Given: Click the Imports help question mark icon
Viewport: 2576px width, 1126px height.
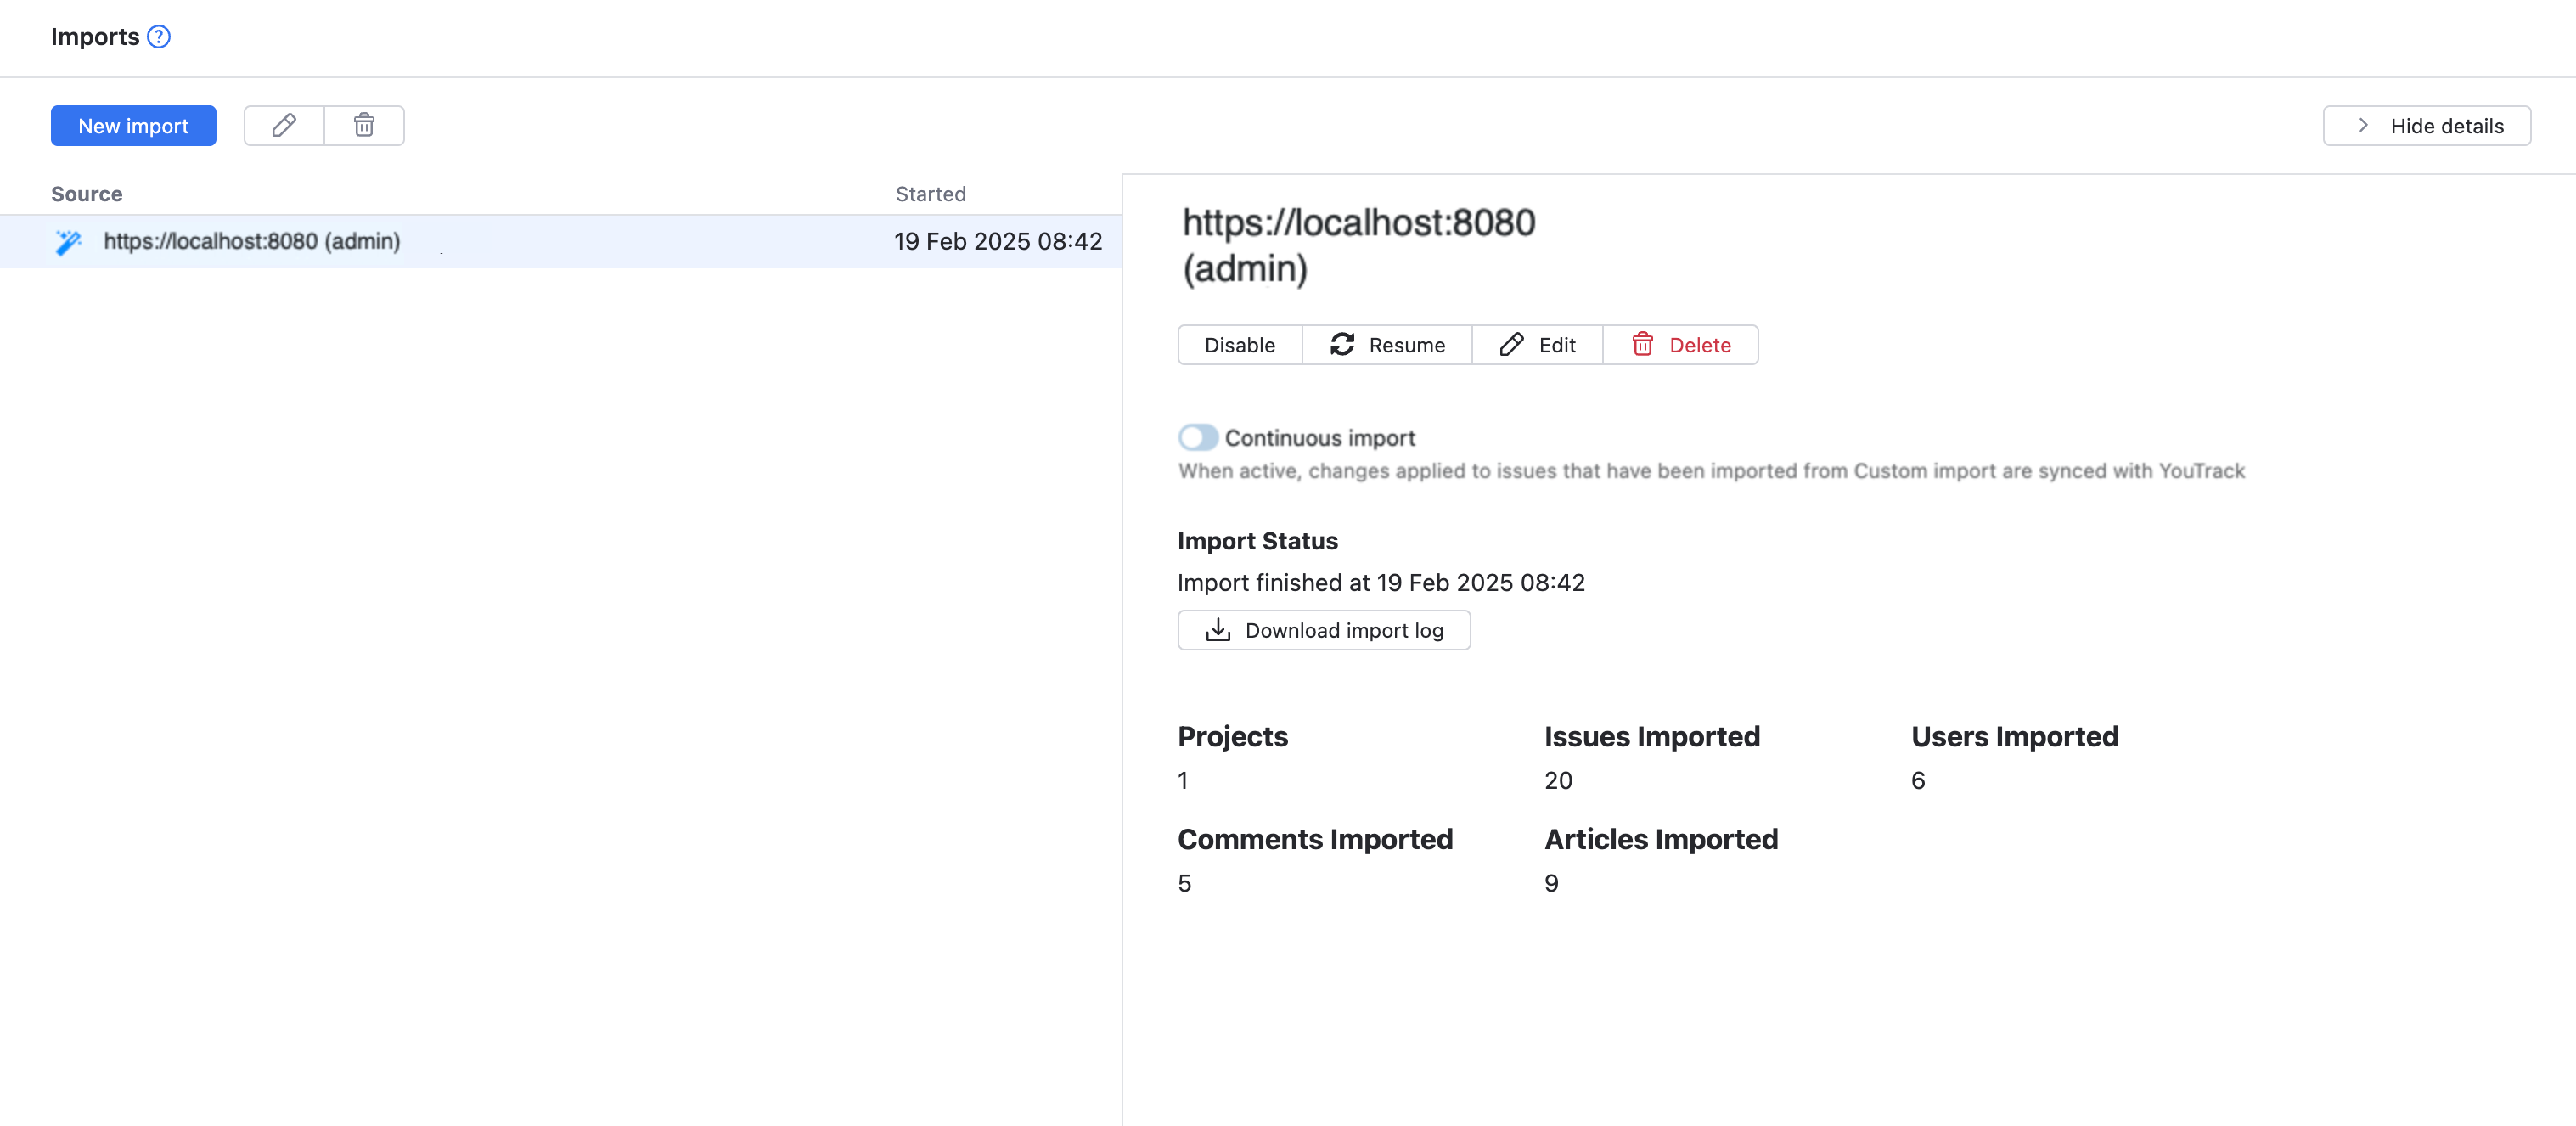Looking at the screenshot, I should coord(158,37).
